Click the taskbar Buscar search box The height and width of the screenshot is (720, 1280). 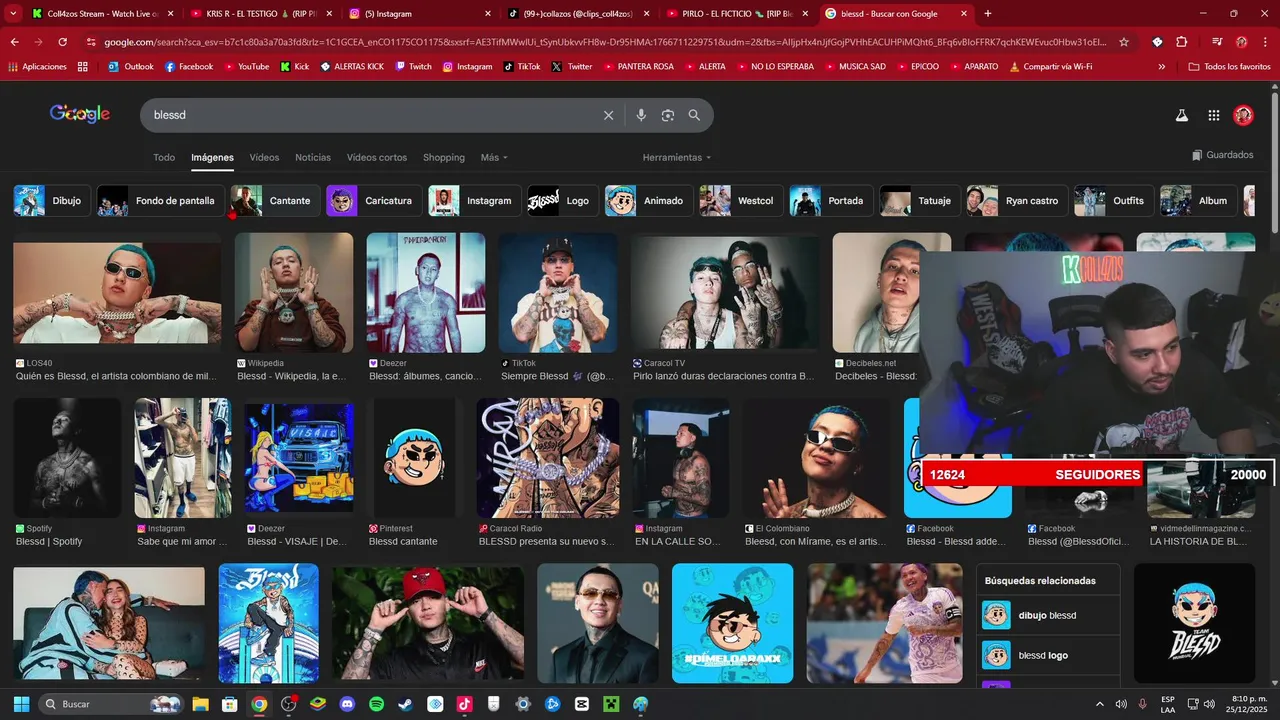tap(112, 704)
